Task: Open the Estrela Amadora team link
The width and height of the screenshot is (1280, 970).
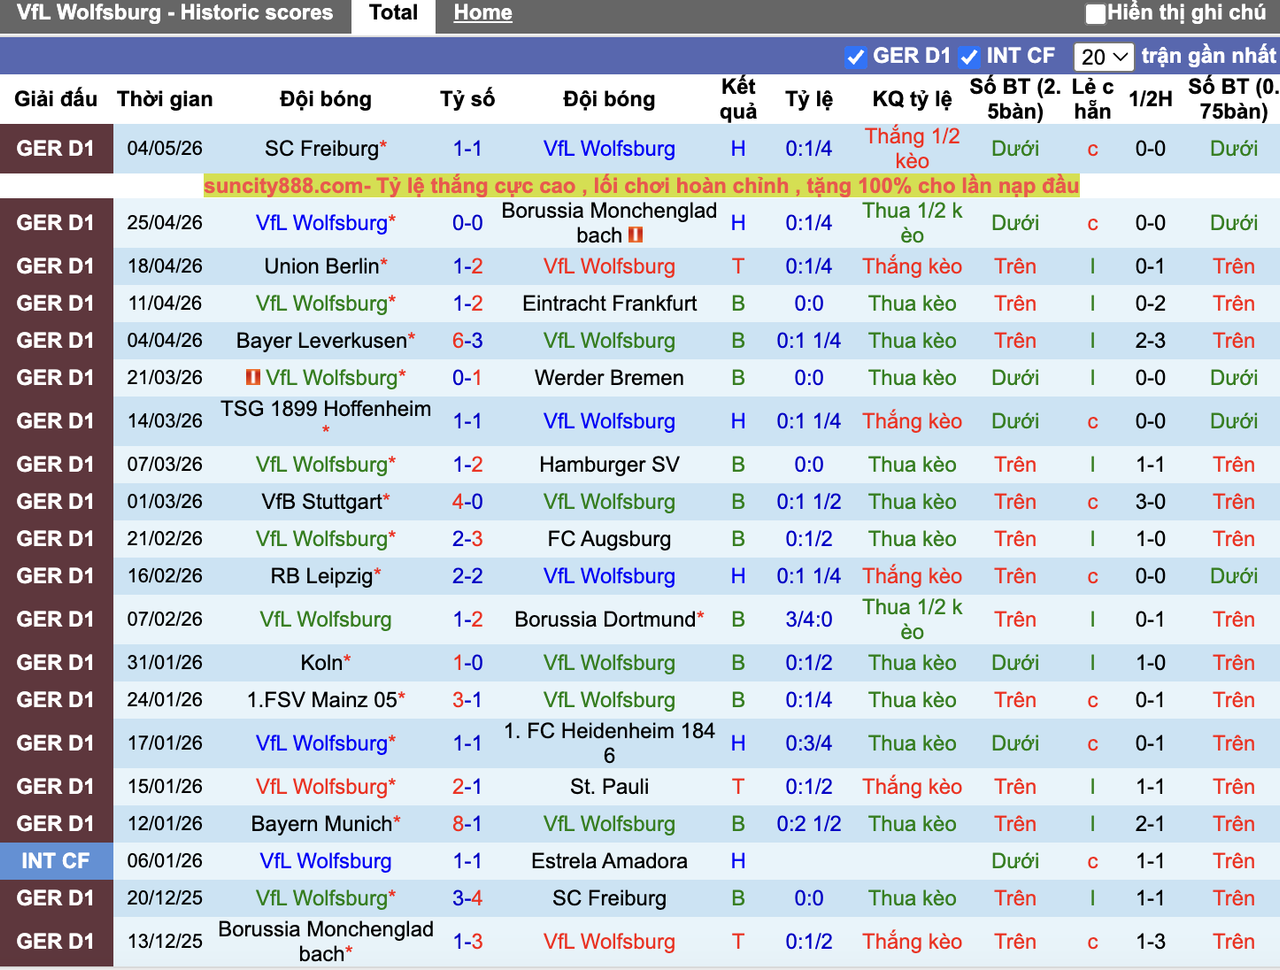Action: point(609,860)
